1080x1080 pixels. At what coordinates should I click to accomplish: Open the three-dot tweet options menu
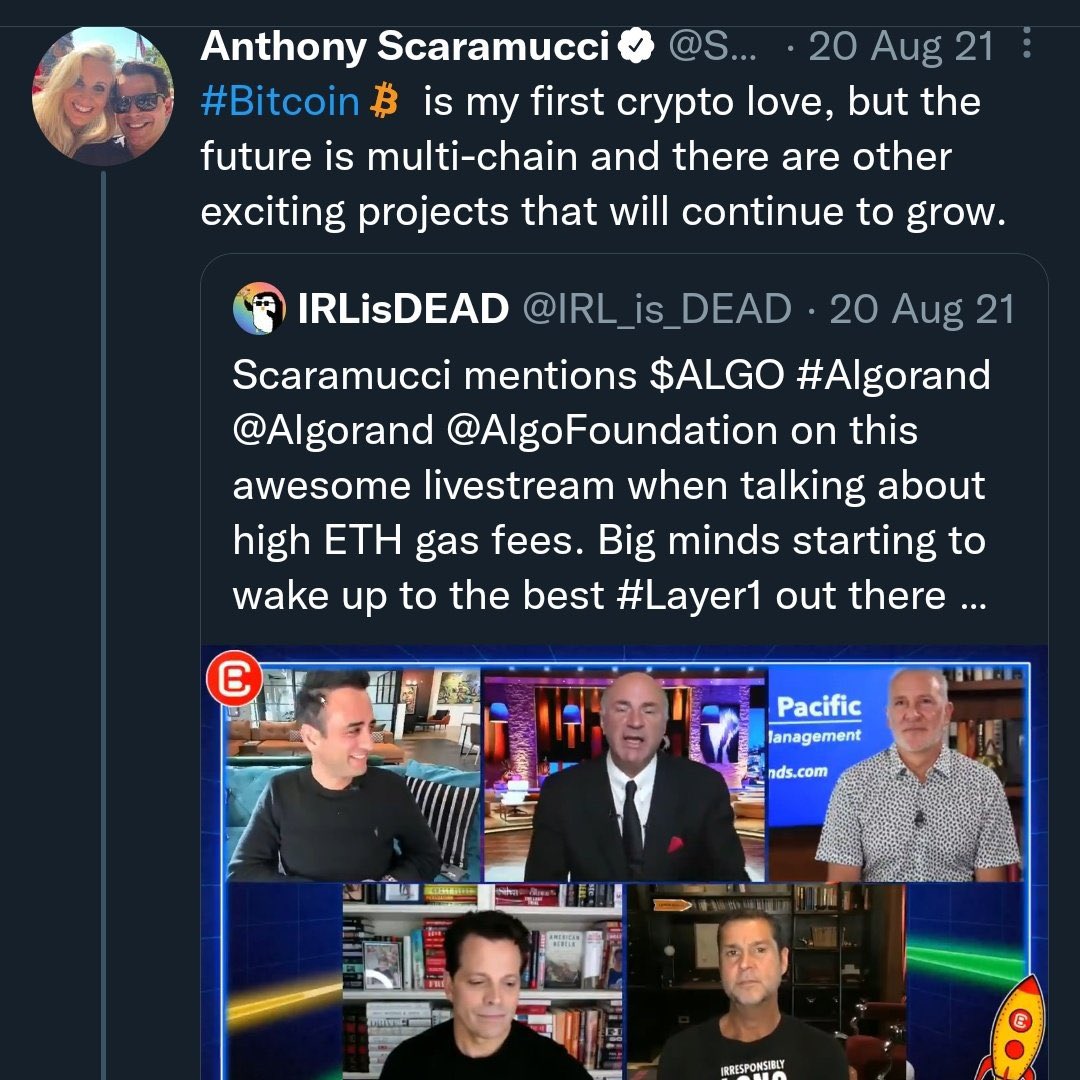[x=1026, y=43]
